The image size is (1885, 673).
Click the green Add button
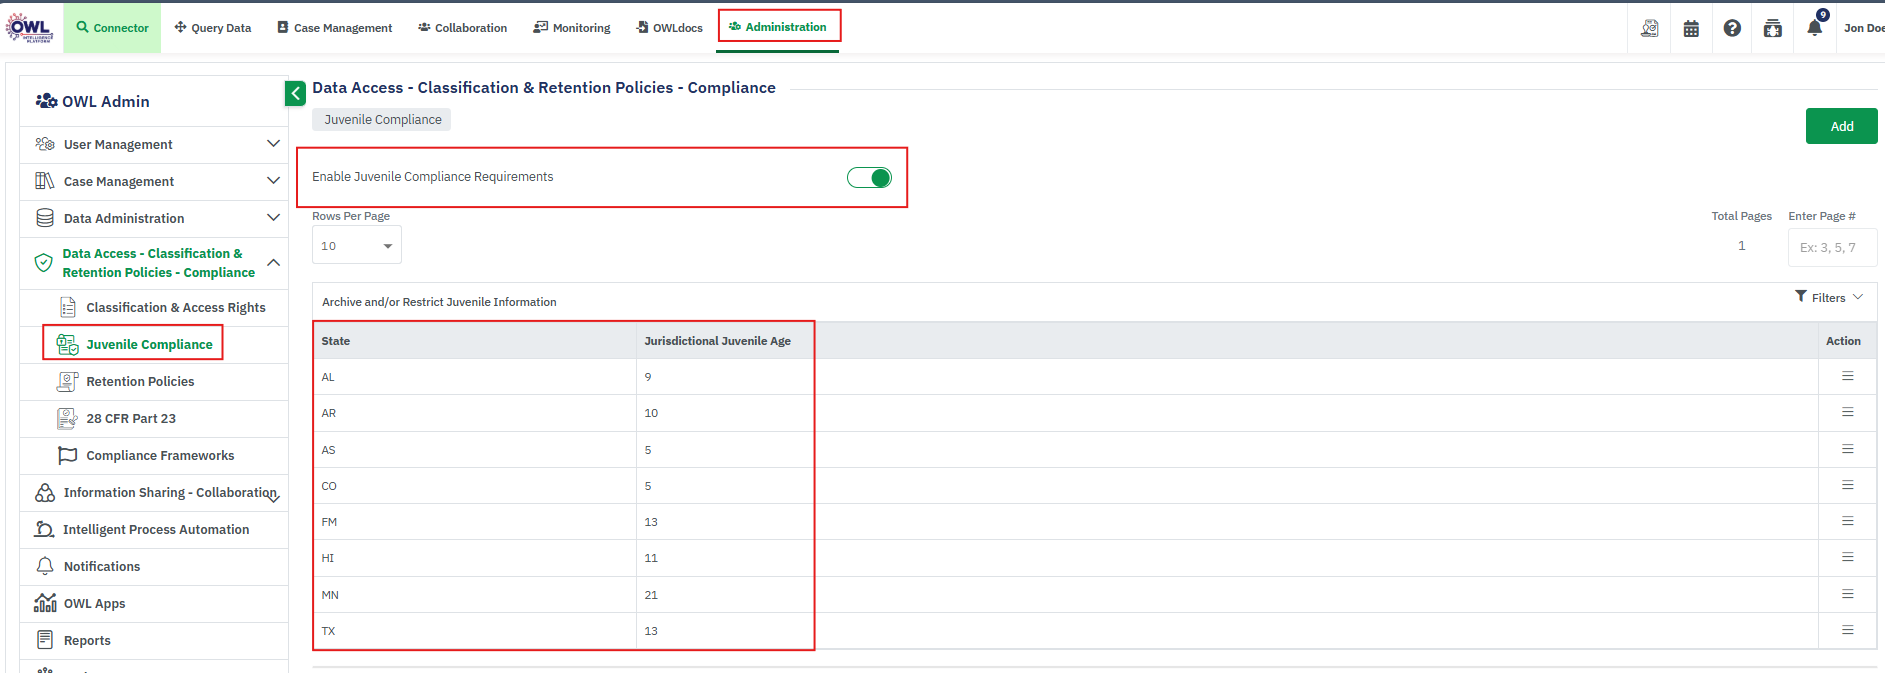(x=1841, y=127)
